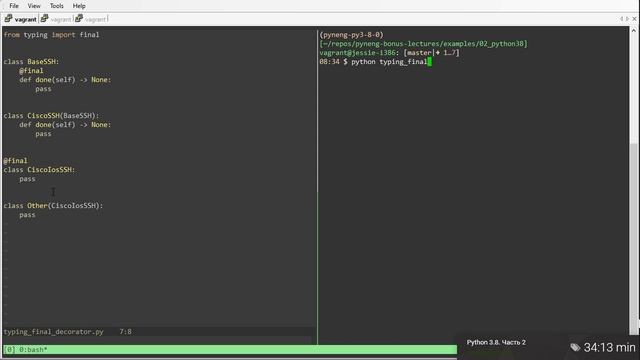Click the 7:8 cursor position indicator
640x360 pixels.
(x=125, y=331)
